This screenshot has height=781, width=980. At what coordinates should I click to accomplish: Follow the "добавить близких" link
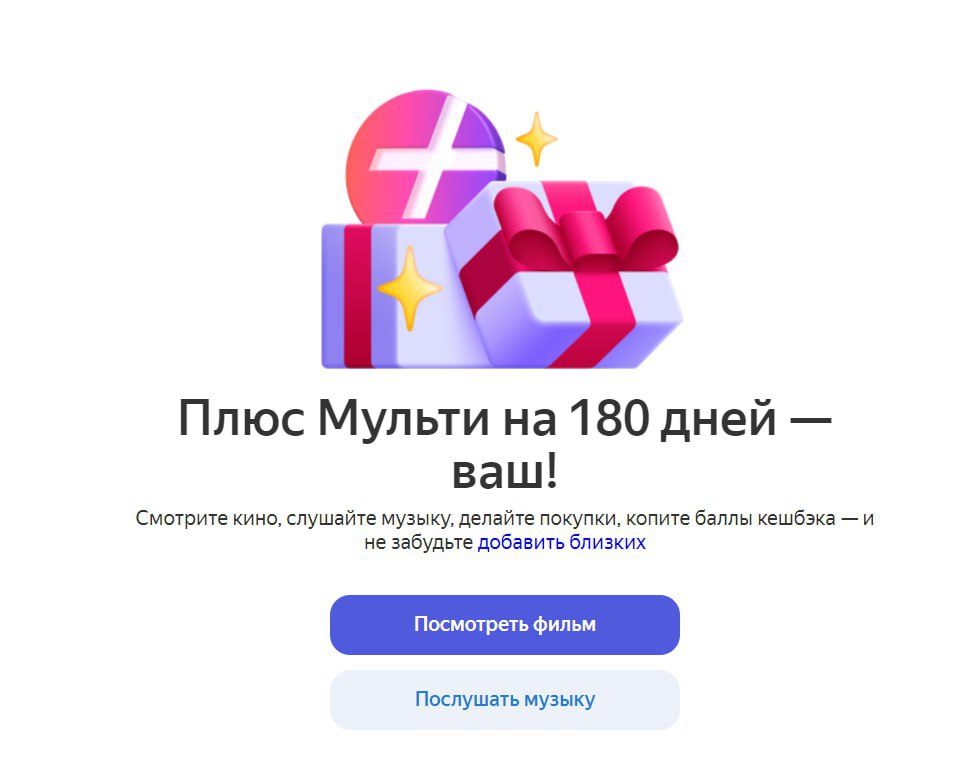(561, 542)
